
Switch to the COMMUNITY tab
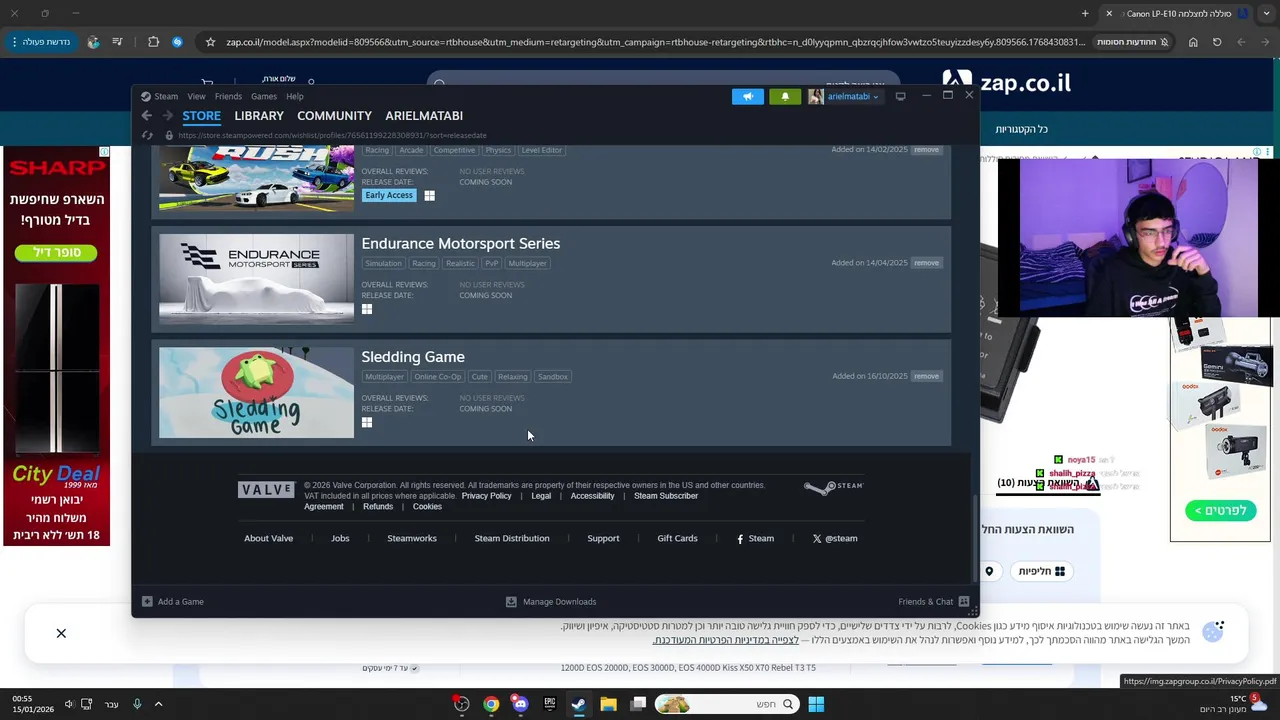click(334, 116)
